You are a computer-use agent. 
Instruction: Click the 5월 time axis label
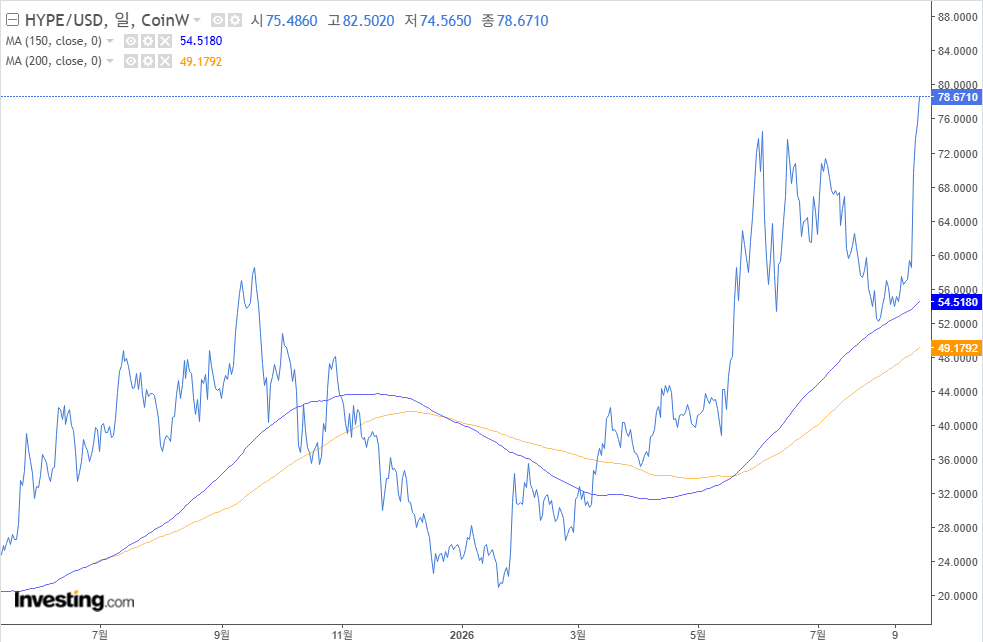[698, 635]
